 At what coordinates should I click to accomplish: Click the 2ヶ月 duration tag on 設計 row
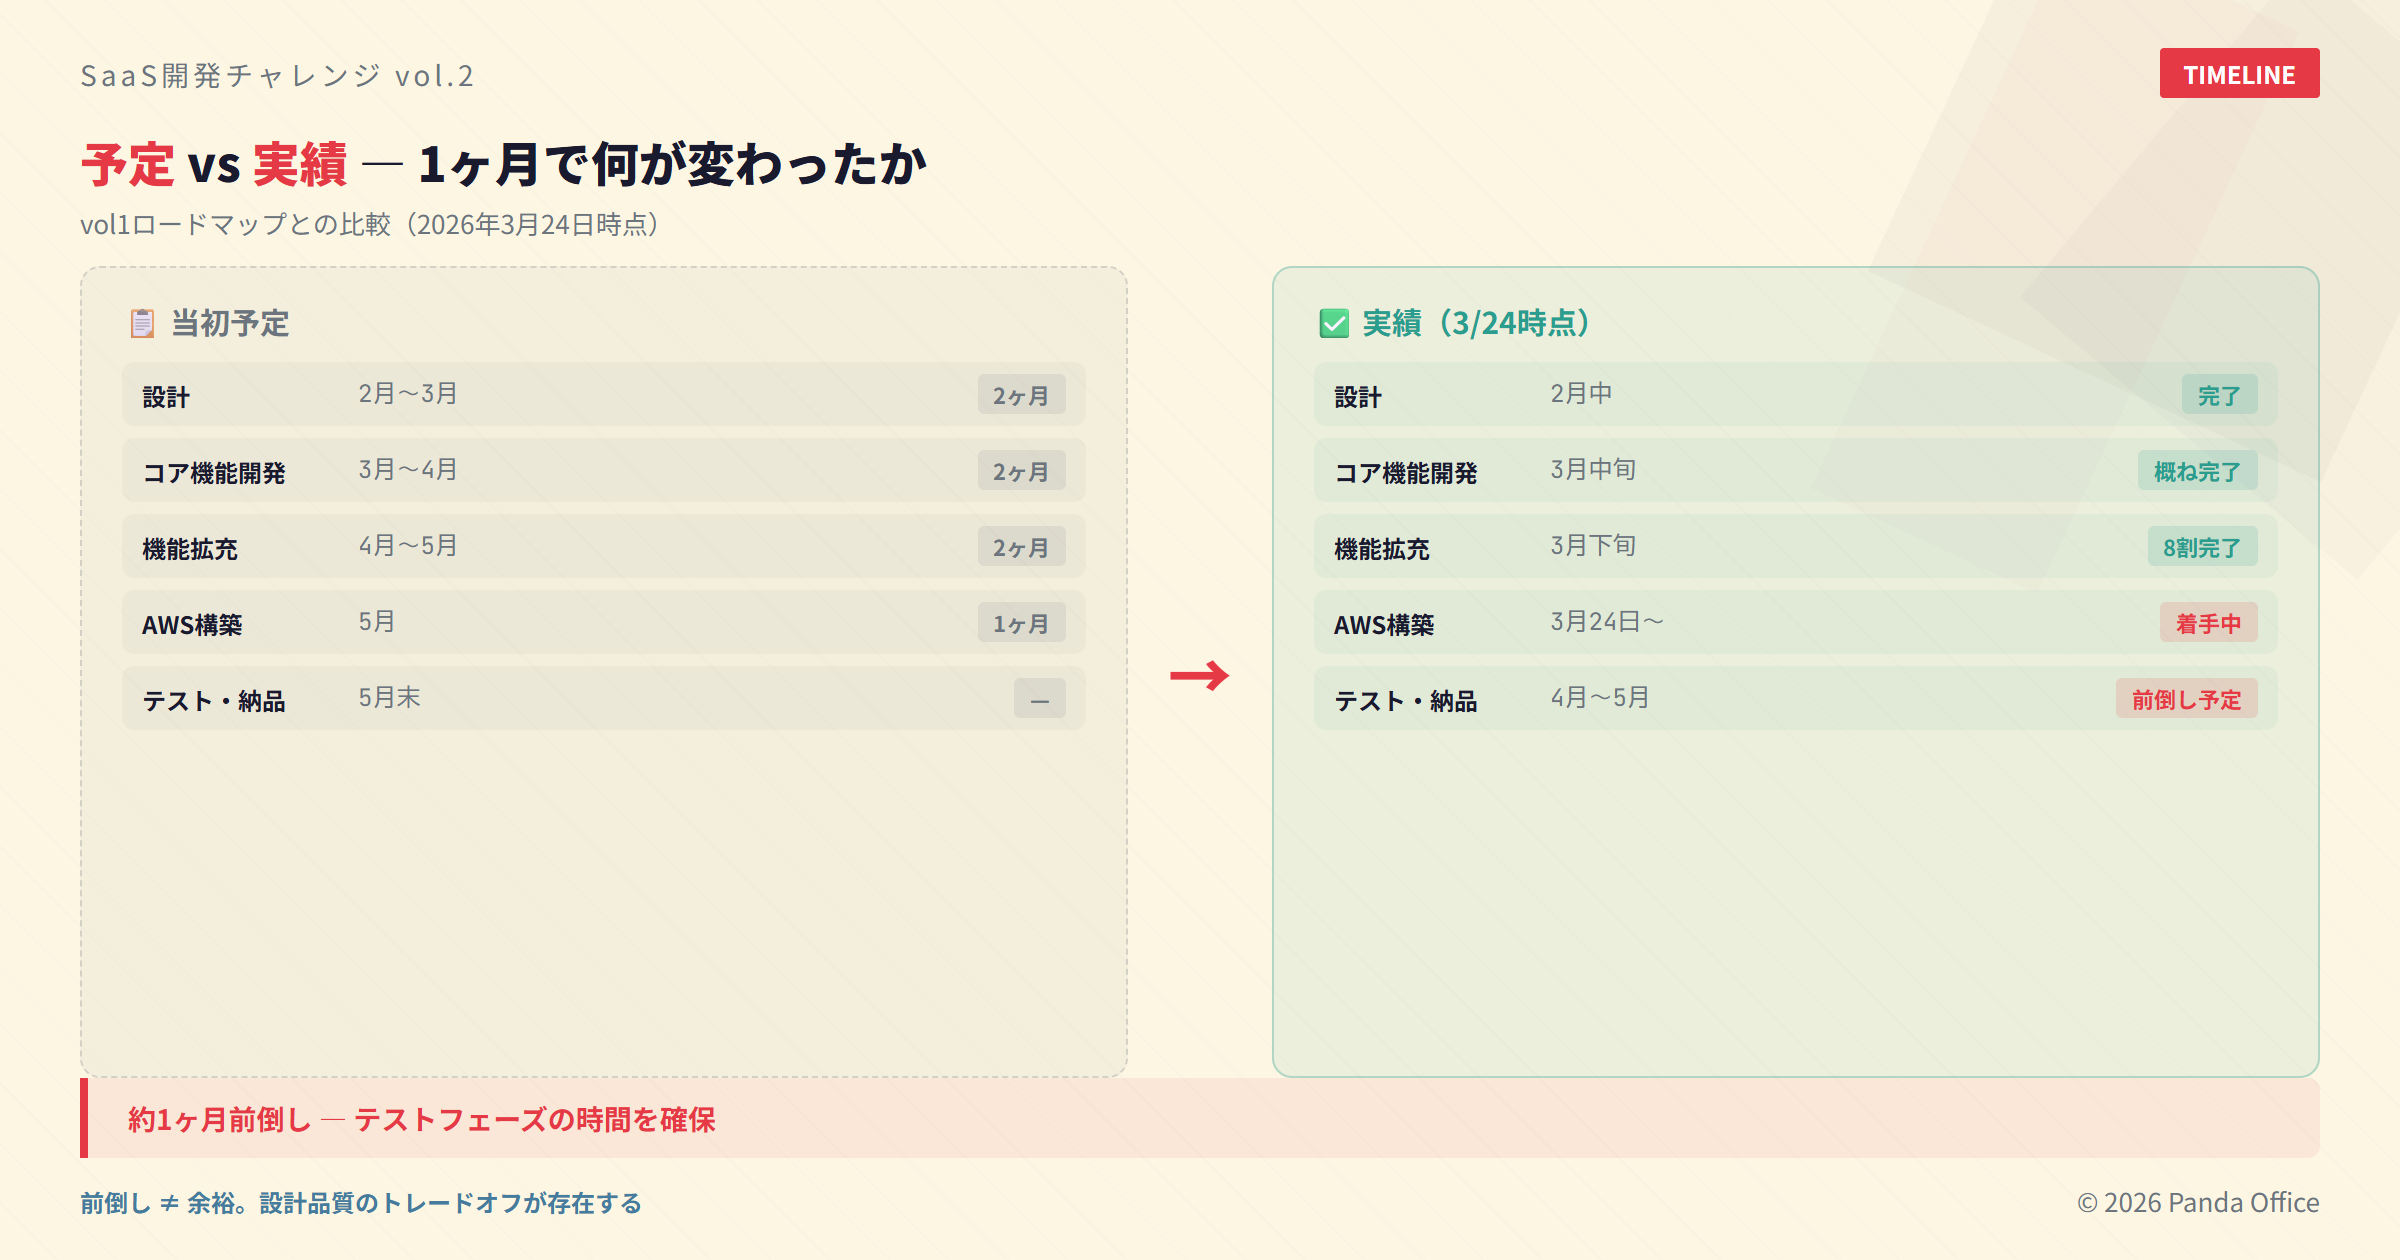click(1021, 395)
